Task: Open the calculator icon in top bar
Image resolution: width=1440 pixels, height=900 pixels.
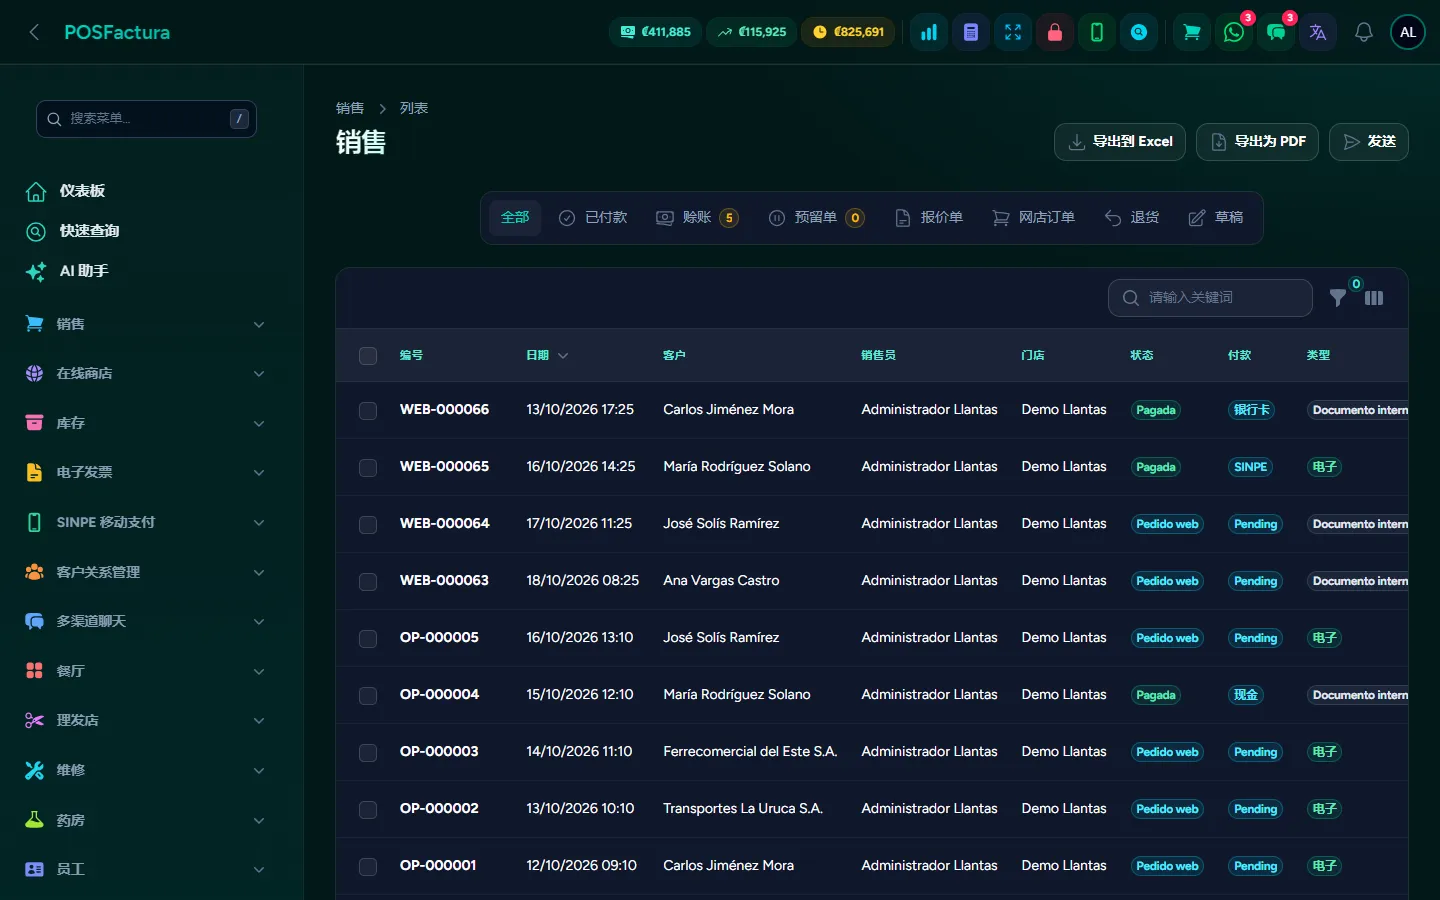Action: tap(971, 32)
